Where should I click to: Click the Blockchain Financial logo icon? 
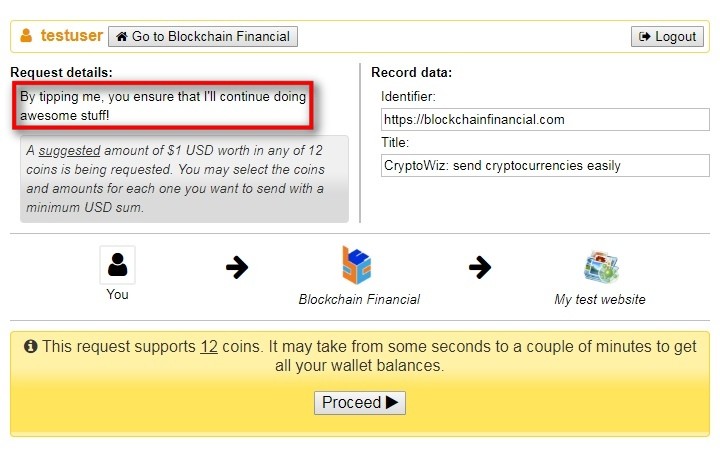tap(357, 266)
